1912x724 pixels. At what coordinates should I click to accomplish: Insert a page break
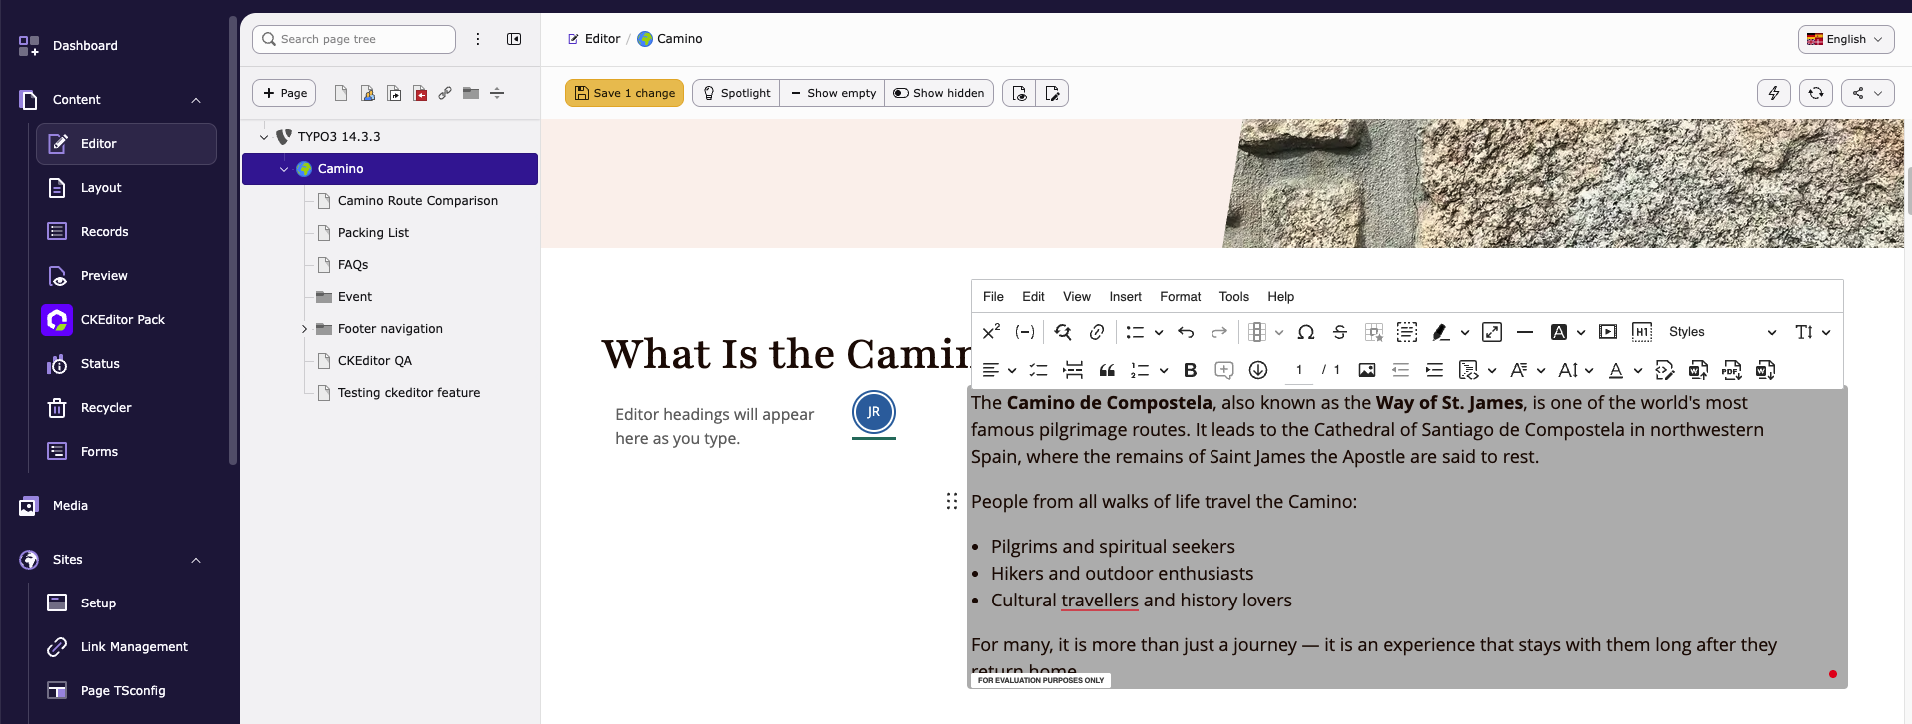point(1073,370)
